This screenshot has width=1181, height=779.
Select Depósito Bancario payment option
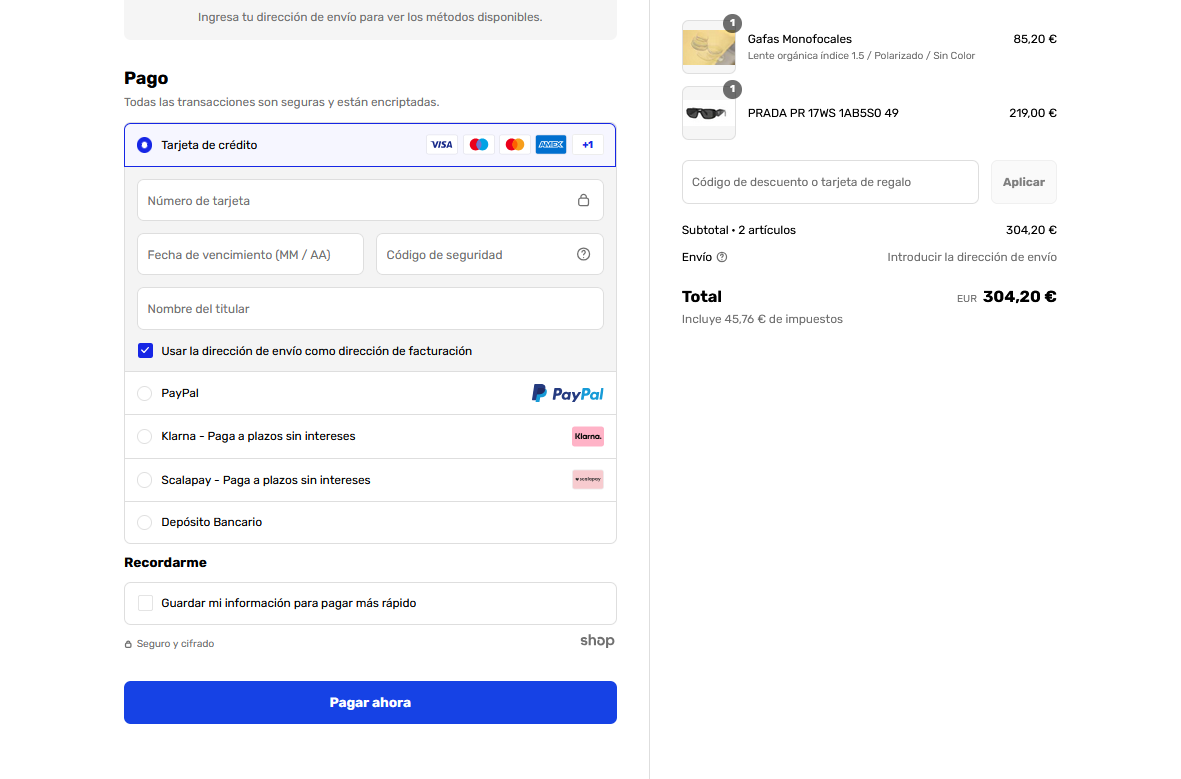[145, 522]
